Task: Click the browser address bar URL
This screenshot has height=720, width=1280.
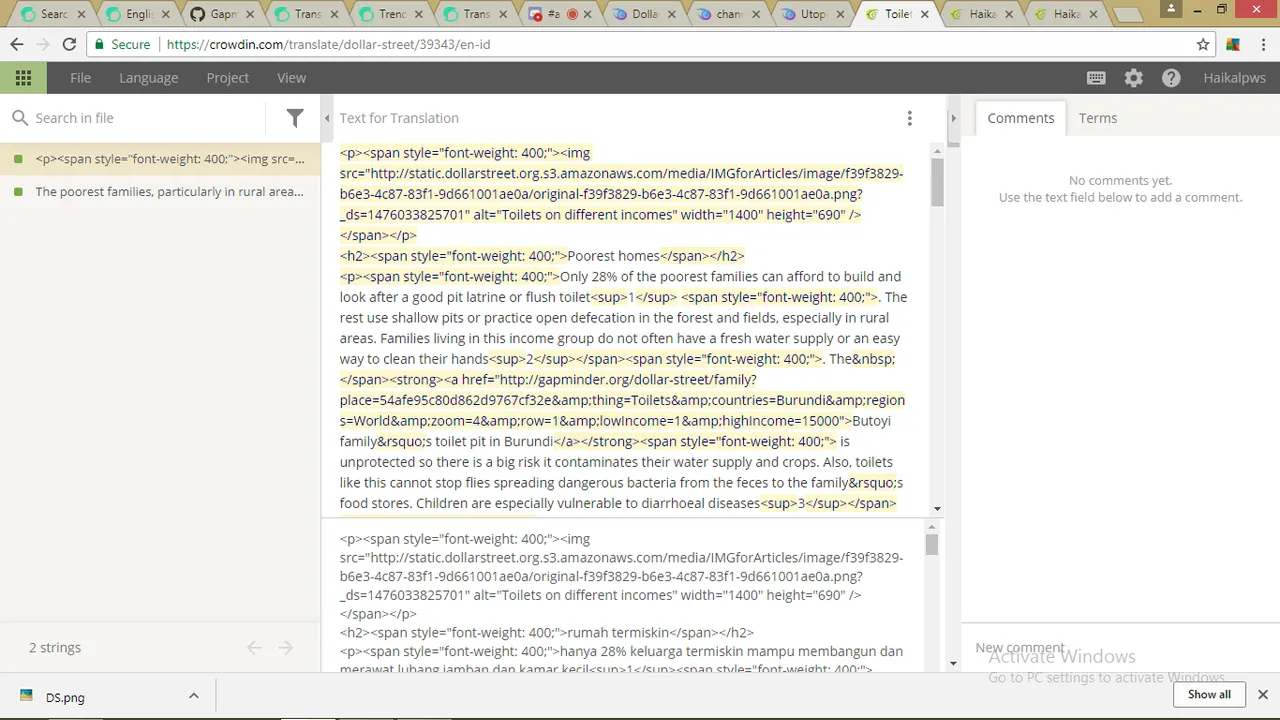Action: pos(328,44)
